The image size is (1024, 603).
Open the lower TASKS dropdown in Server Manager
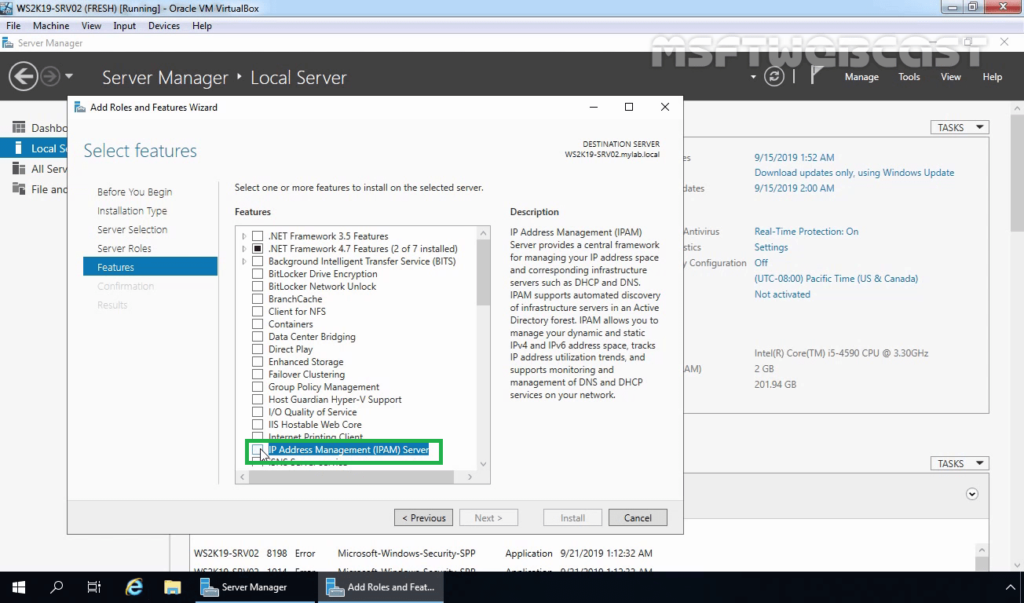pos(959,463)
